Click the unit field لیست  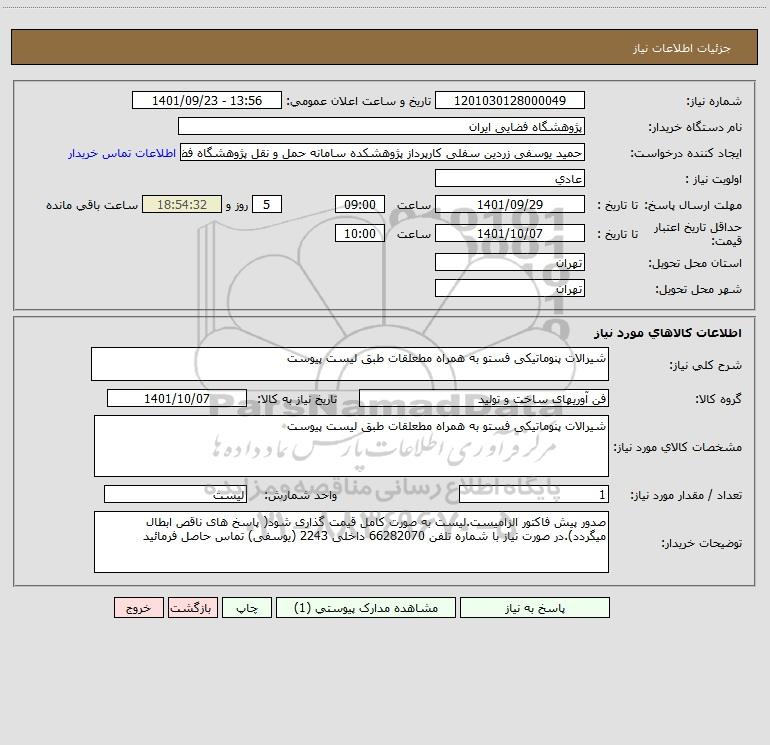175,495
